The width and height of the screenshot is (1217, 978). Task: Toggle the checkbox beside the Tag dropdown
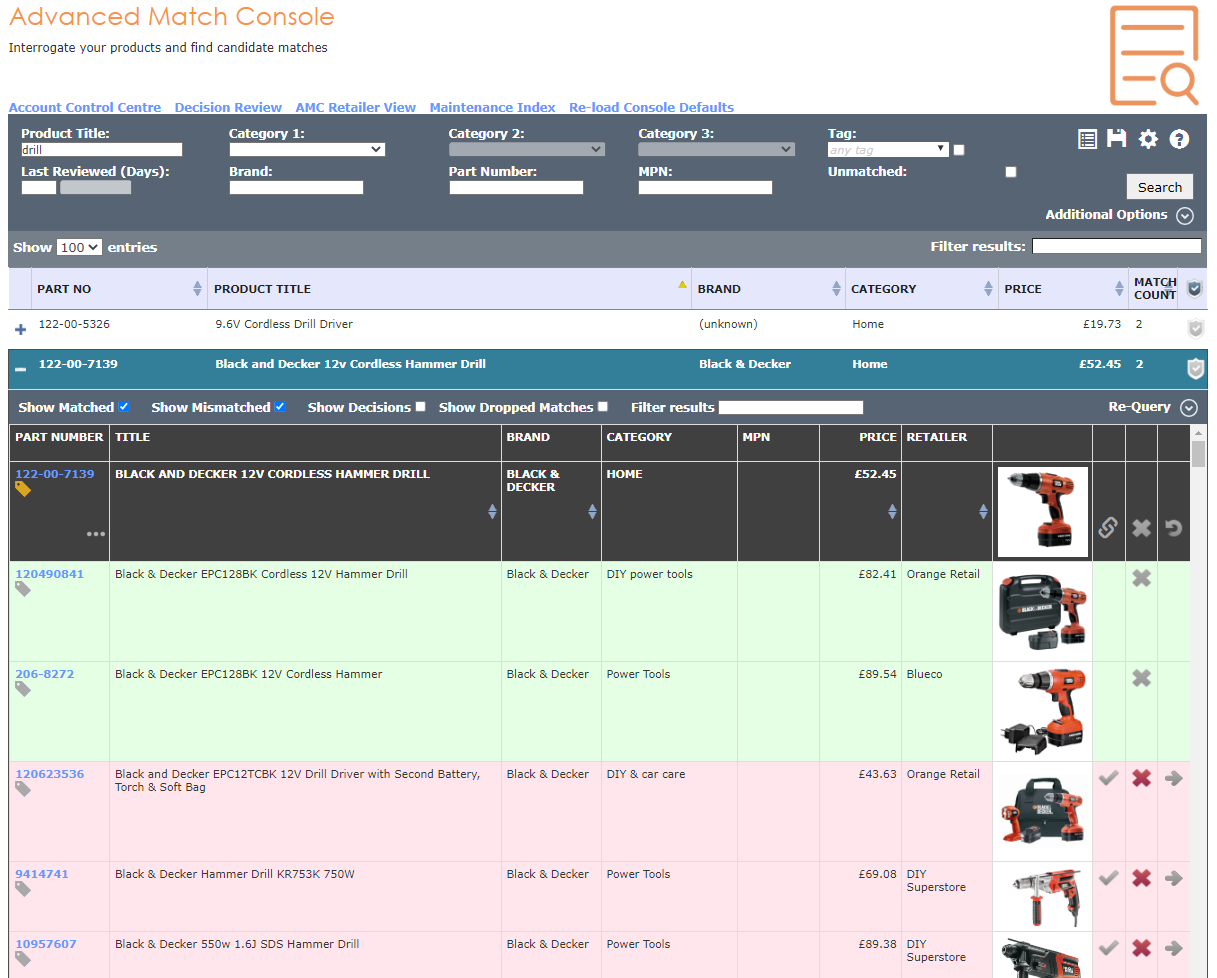tap(959, 150)
